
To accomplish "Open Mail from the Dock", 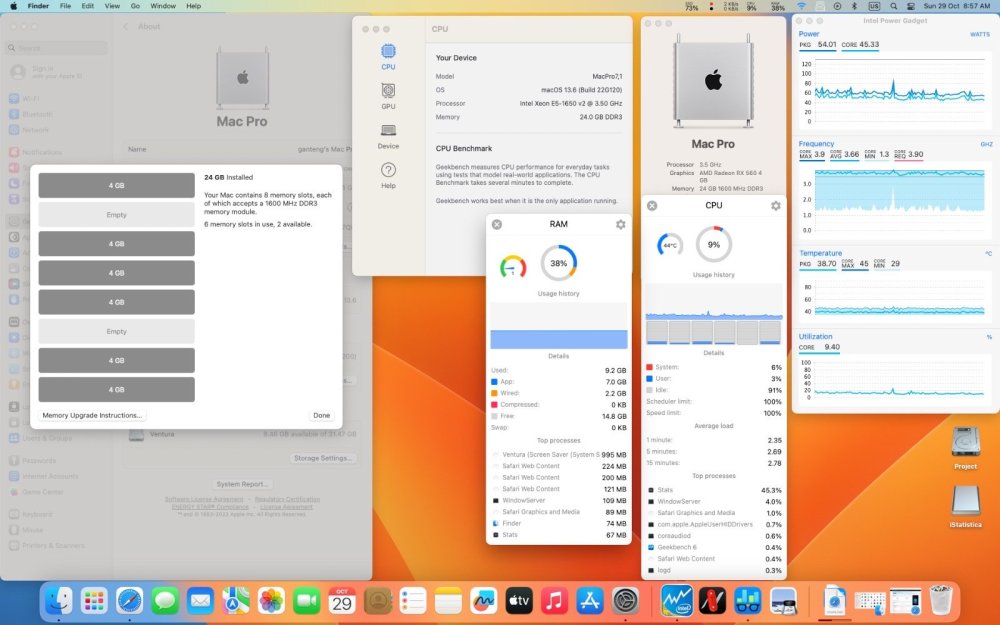I will coord(200,601).
